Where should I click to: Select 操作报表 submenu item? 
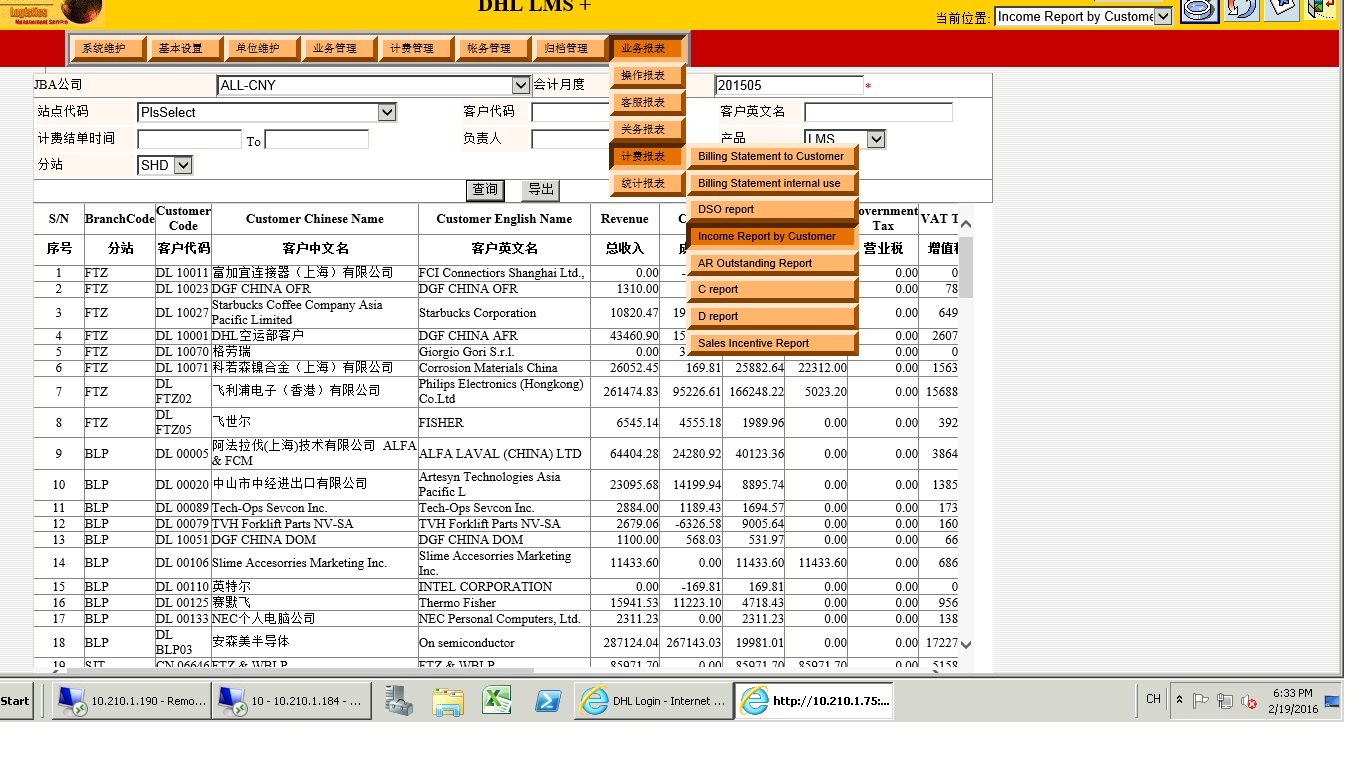click(647, 76)
